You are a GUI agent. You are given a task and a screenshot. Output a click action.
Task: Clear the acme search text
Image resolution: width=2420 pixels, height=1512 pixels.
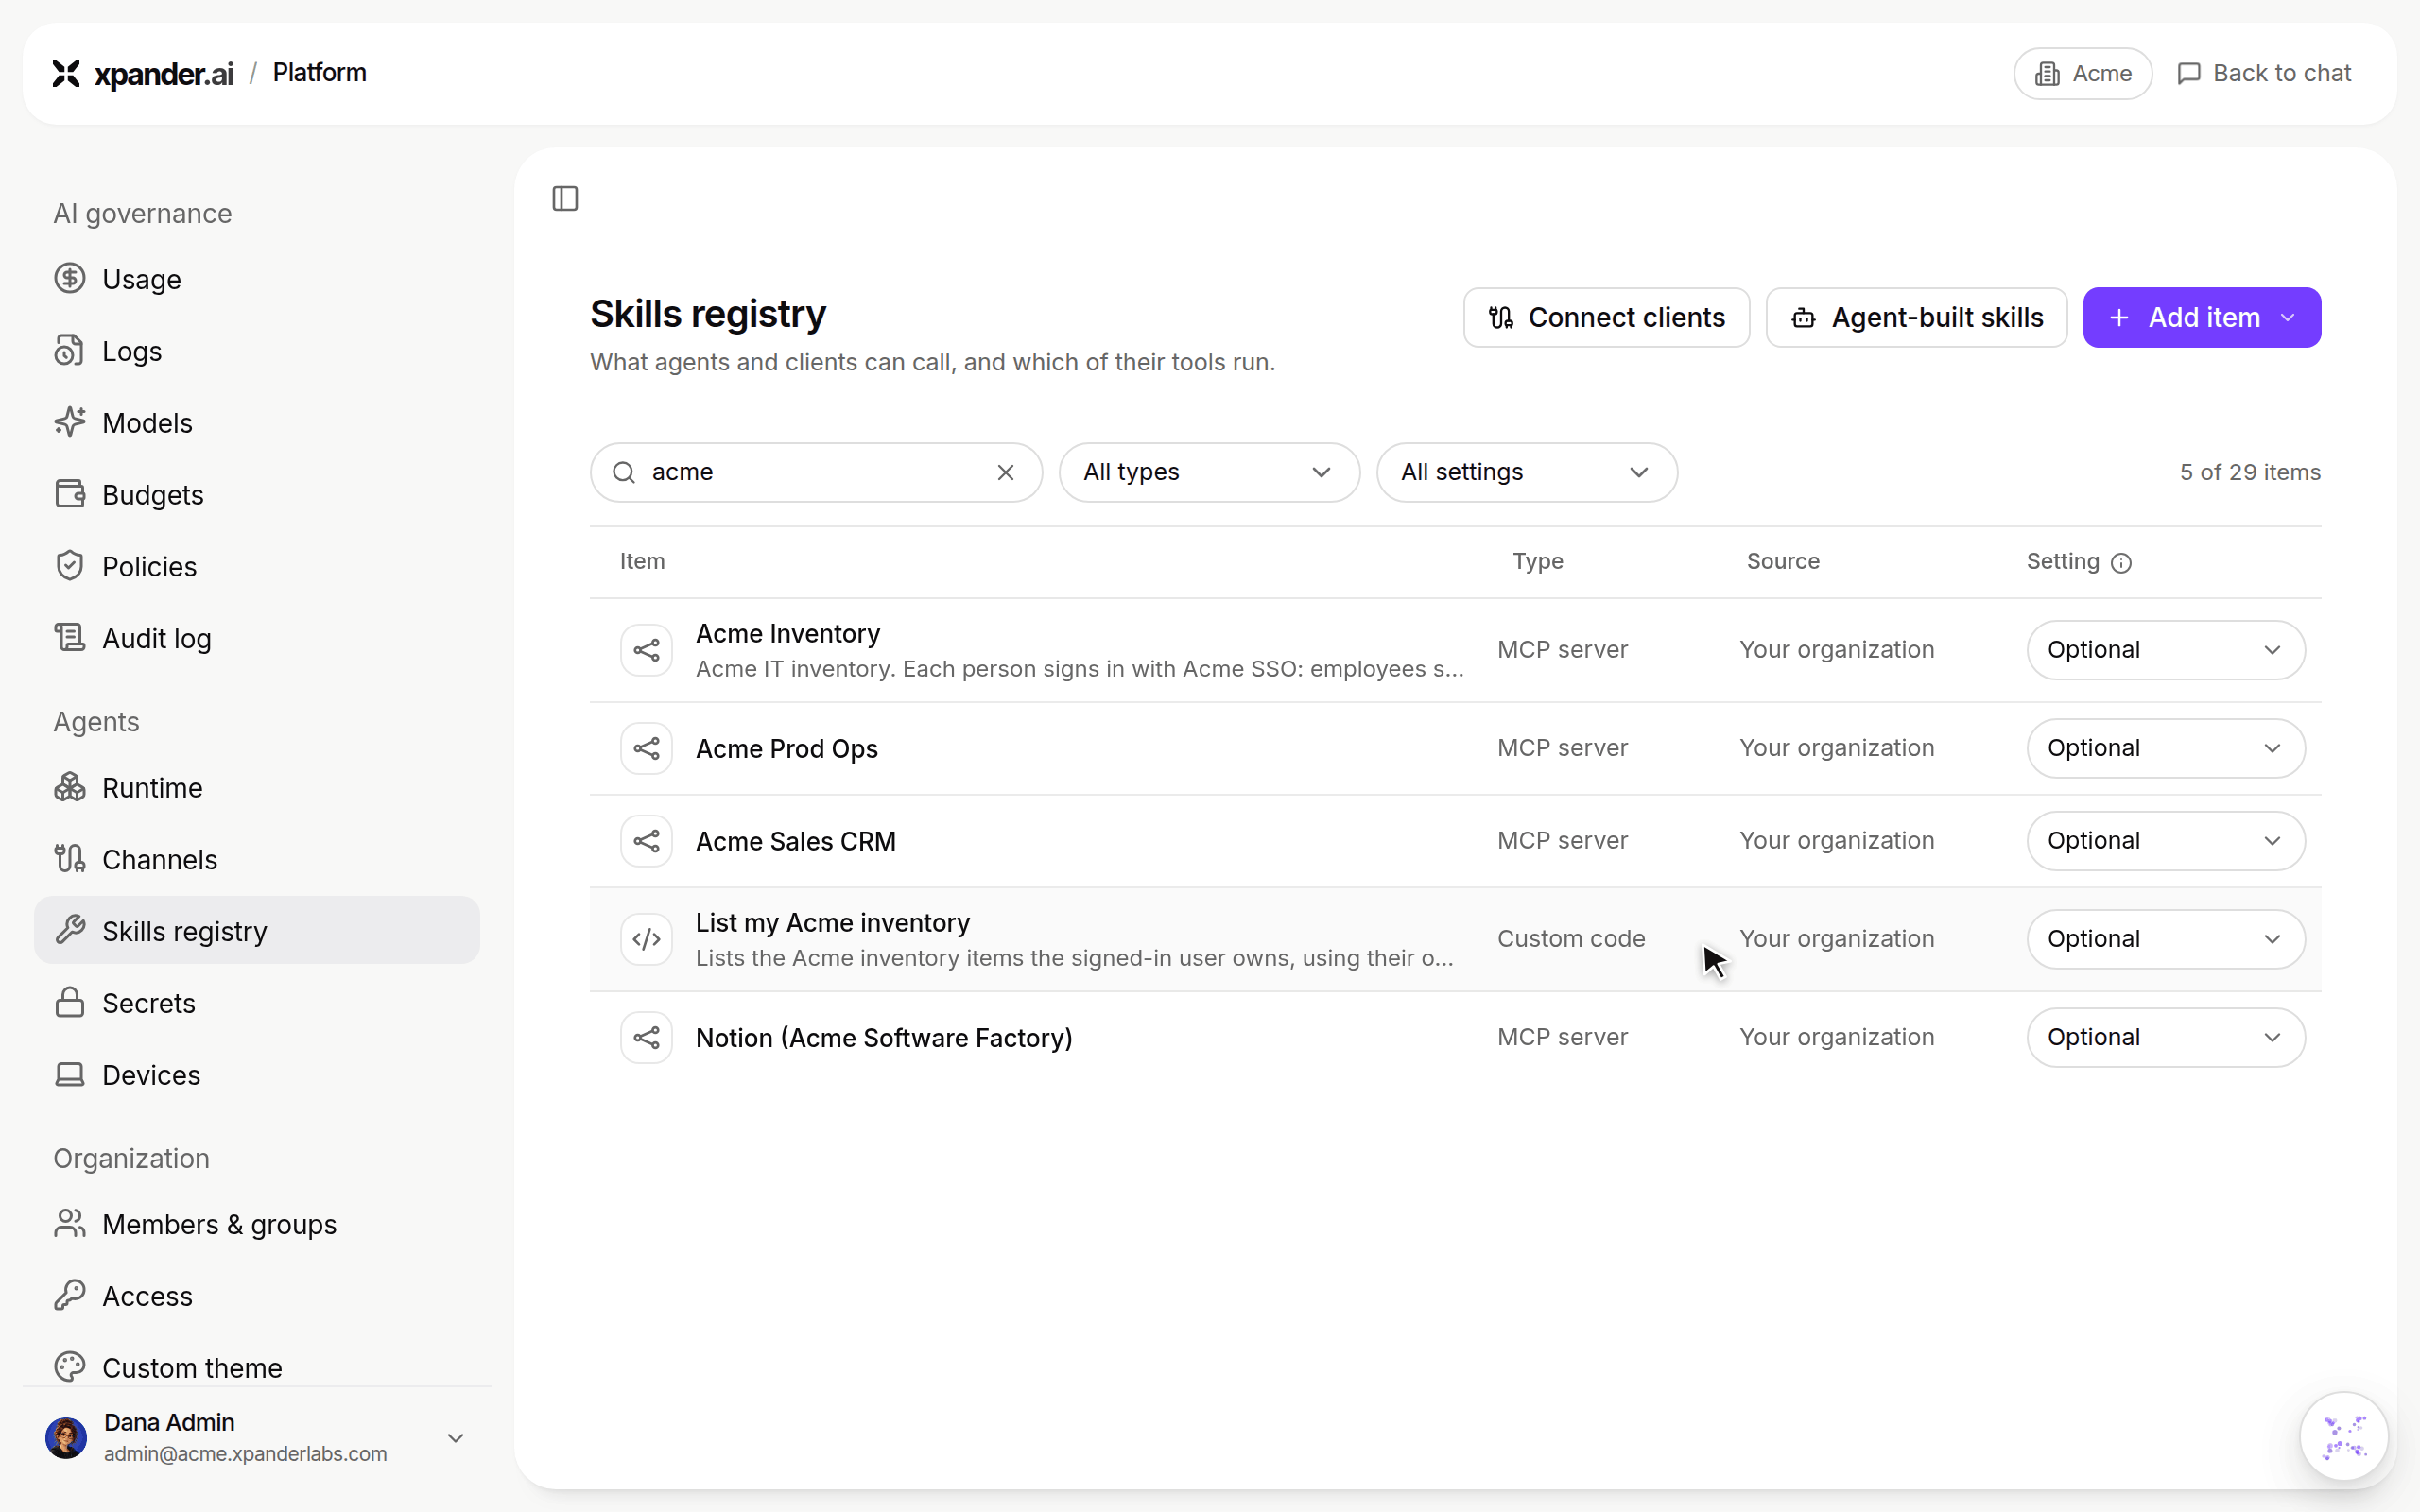(1005, 472)
